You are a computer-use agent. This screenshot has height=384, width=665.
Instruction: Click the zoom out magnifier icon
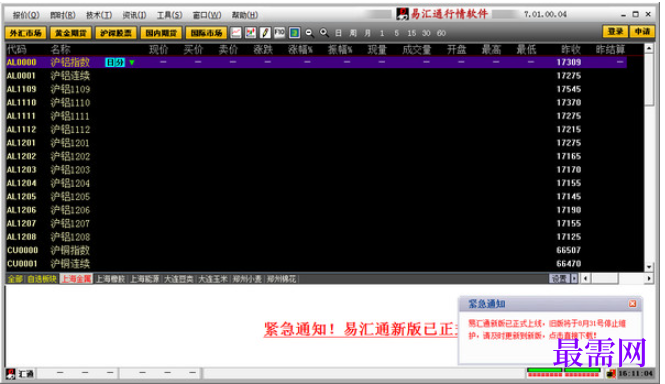[310, 33]
